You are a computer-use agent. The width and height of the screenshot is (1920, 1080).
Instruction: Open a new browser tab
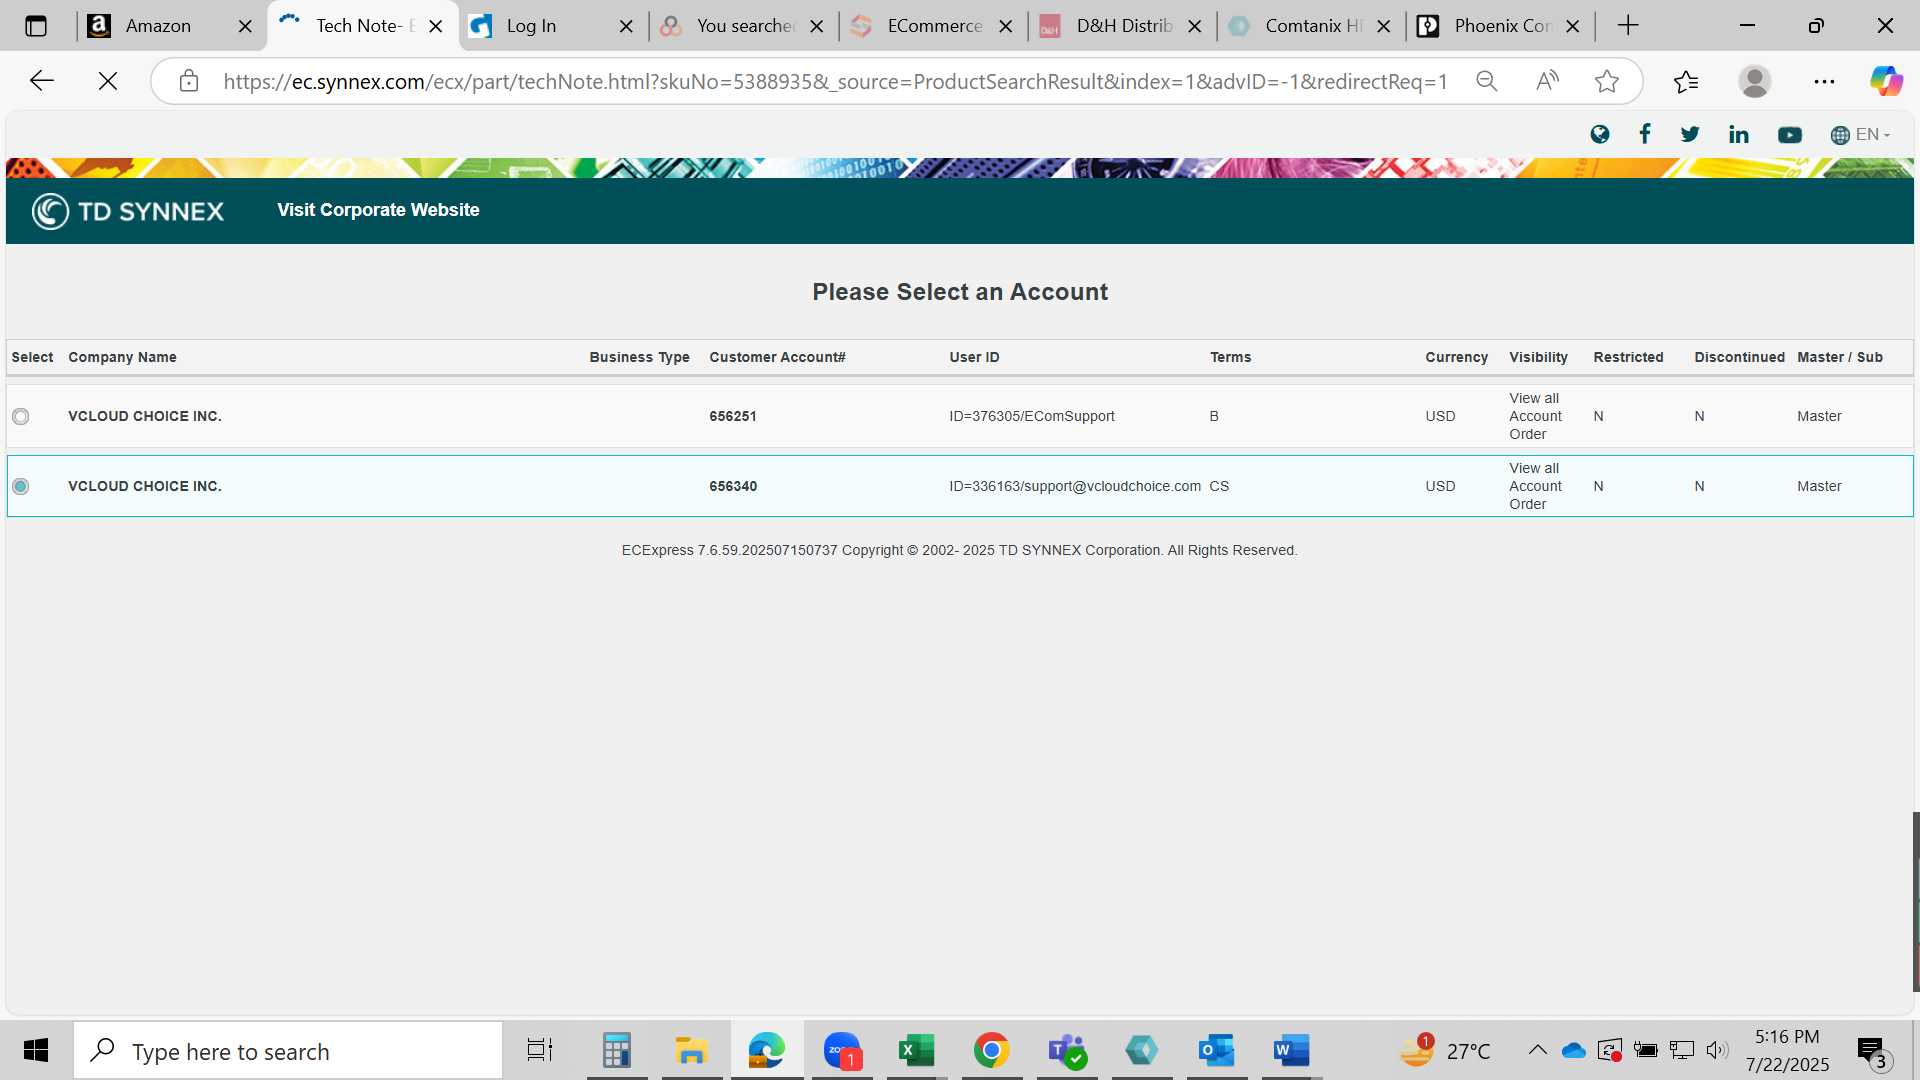pyautogui.click(x=1628, y=26)
